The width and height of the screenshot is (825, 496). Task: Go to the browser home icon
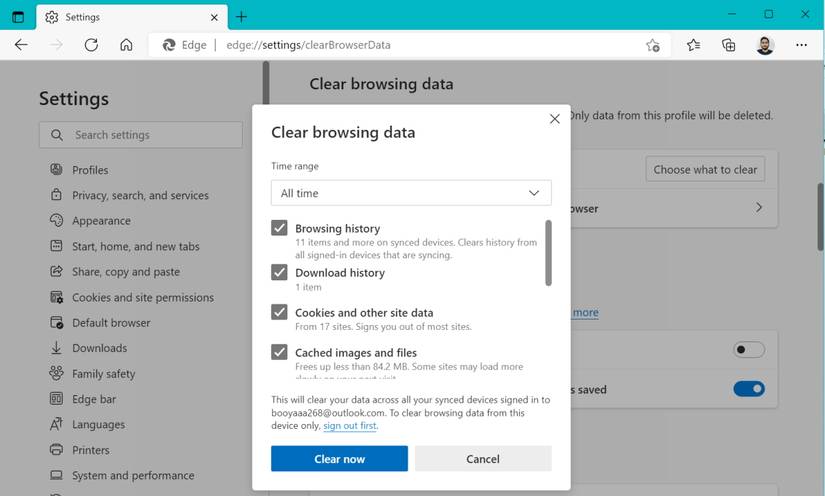click(126, 45)
